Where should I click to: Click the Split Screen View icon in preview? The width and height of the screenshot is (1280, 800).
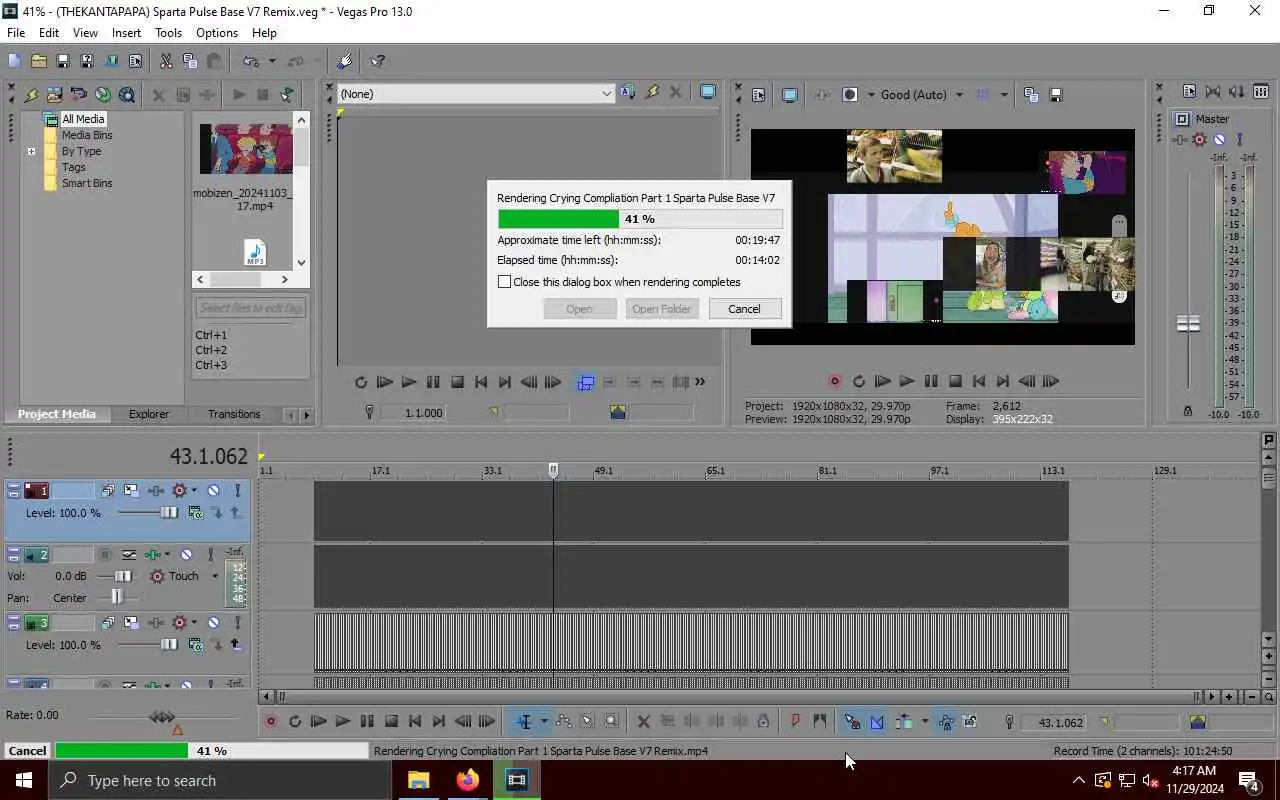click(850, 95)
